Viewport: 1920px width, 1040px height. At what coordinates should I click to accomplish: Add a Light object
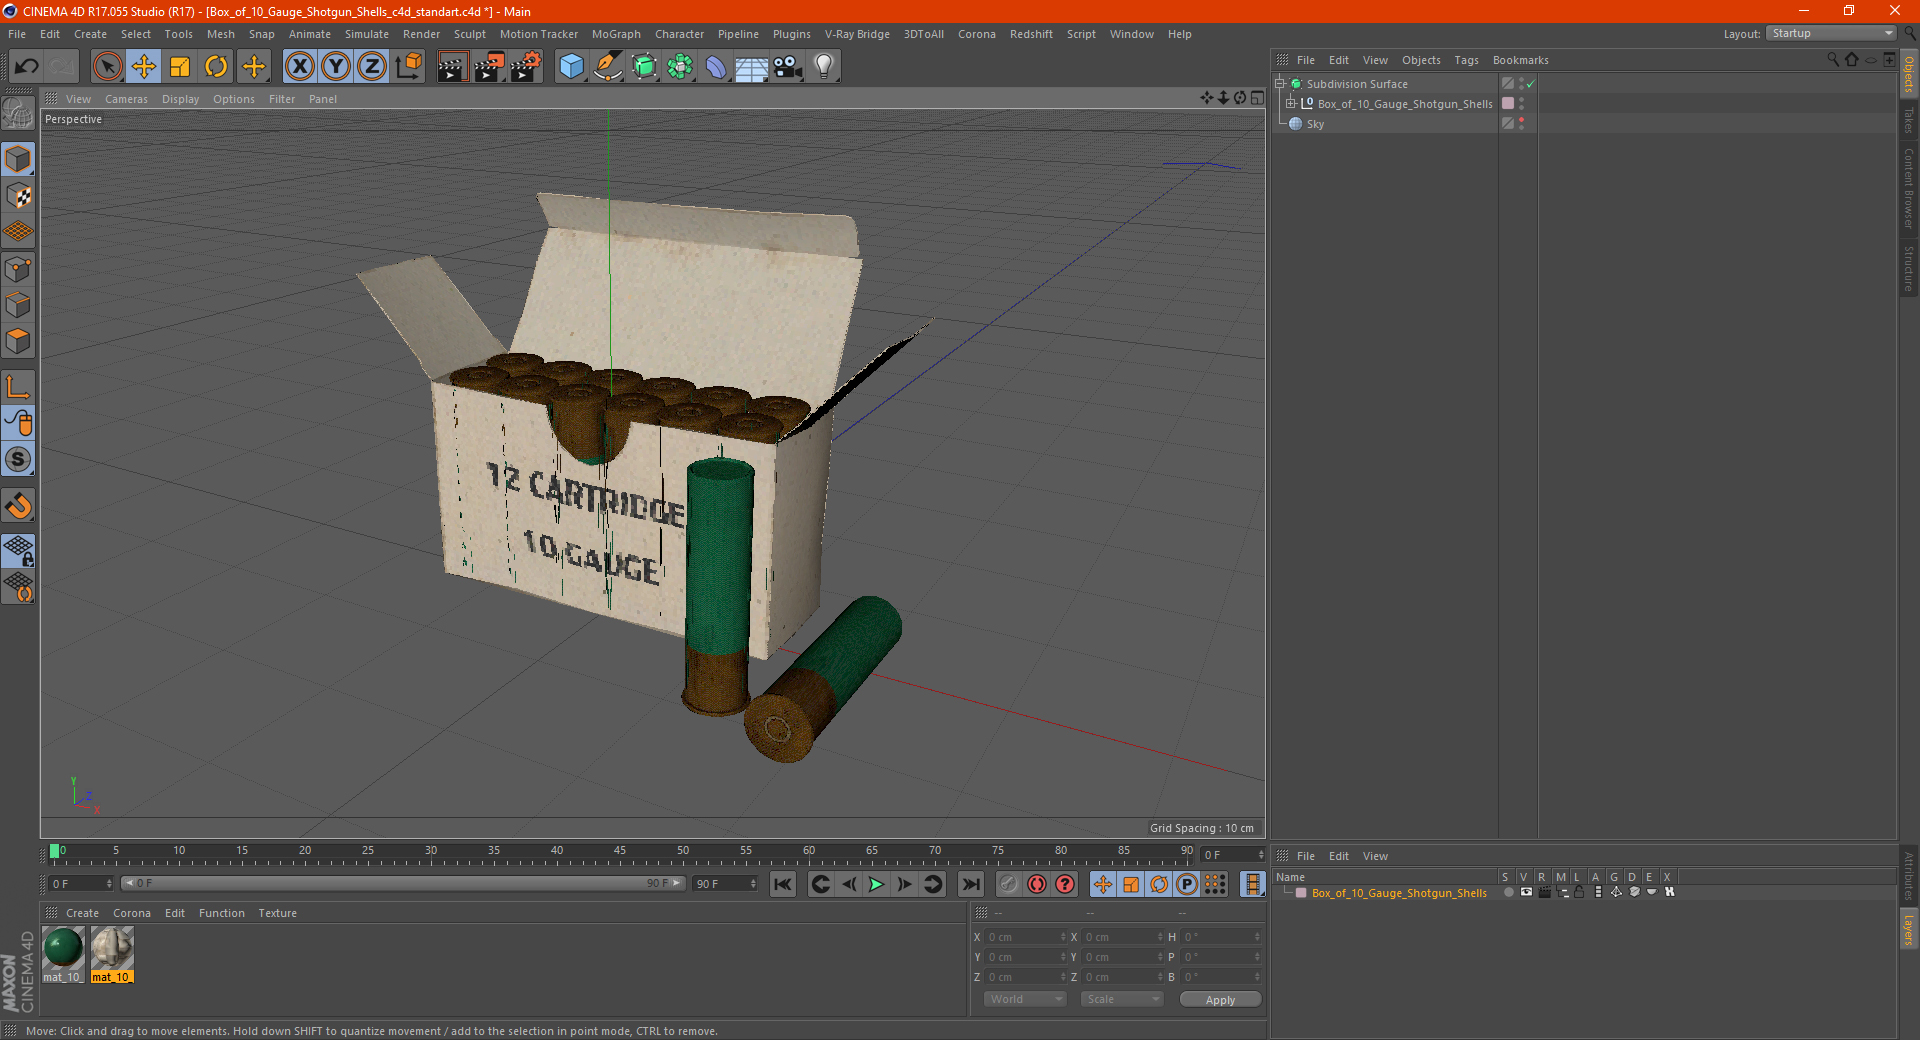pos(824,67)
